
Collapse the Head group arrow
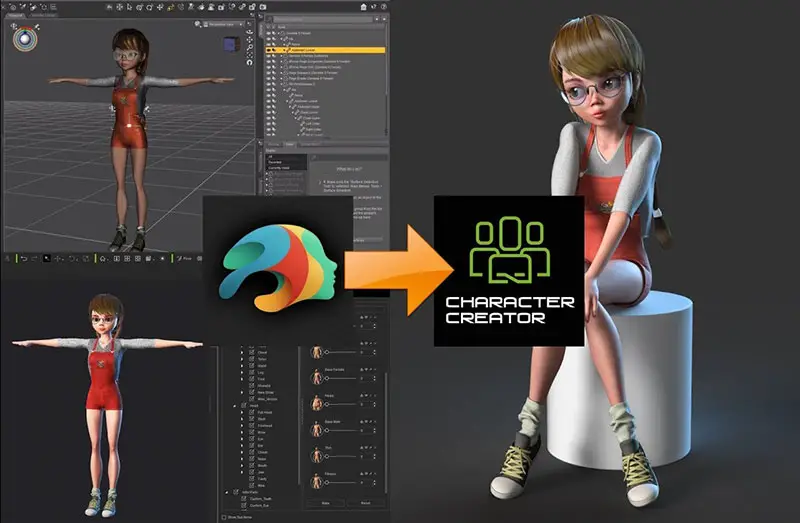pyautogui.click(x=235, y=406)
